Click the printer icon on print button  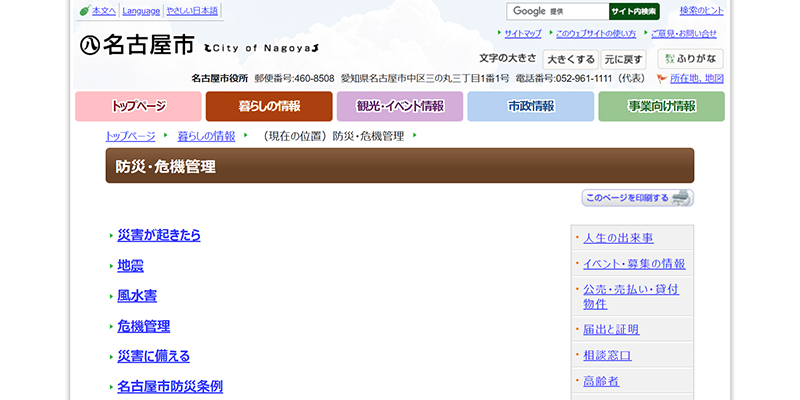682,198
